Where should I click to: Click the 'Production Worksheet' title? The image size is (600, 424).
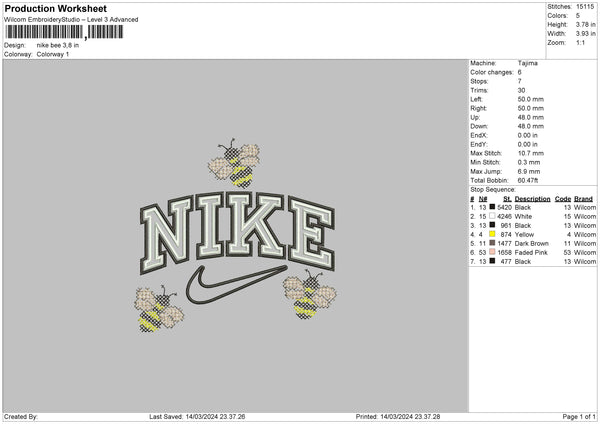coord(55,8)
